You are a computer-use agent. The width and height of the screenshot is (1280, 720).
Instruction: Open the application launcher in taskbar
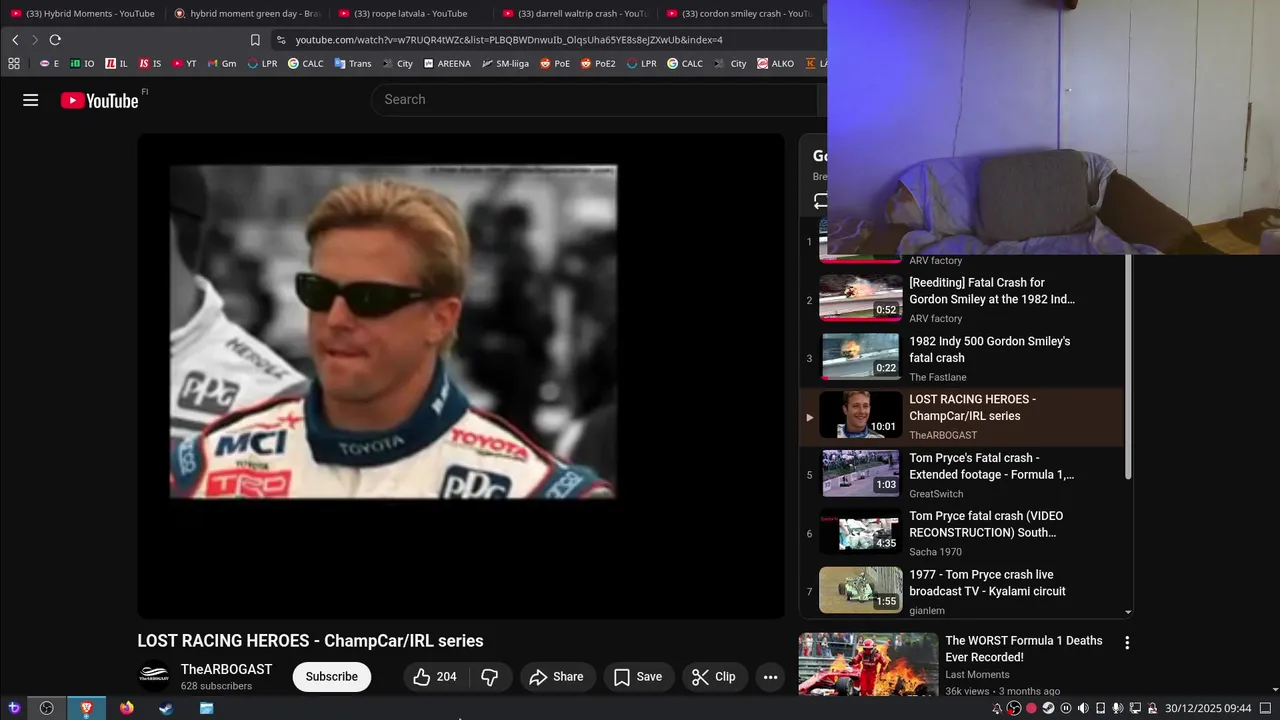click(14, 708)
